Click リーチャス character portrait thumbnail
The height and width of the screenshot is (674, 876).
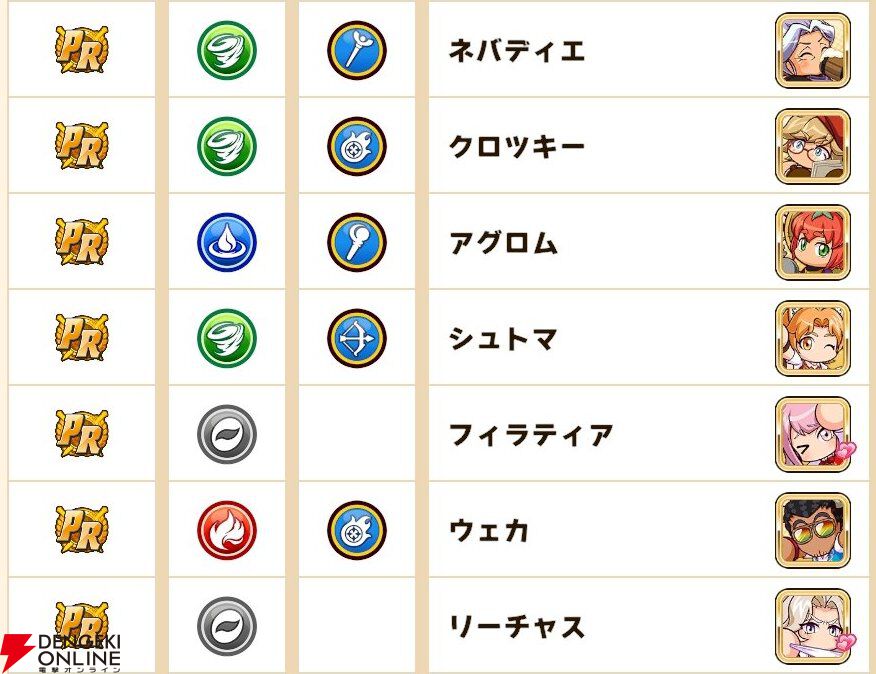(x=812, y=626)
